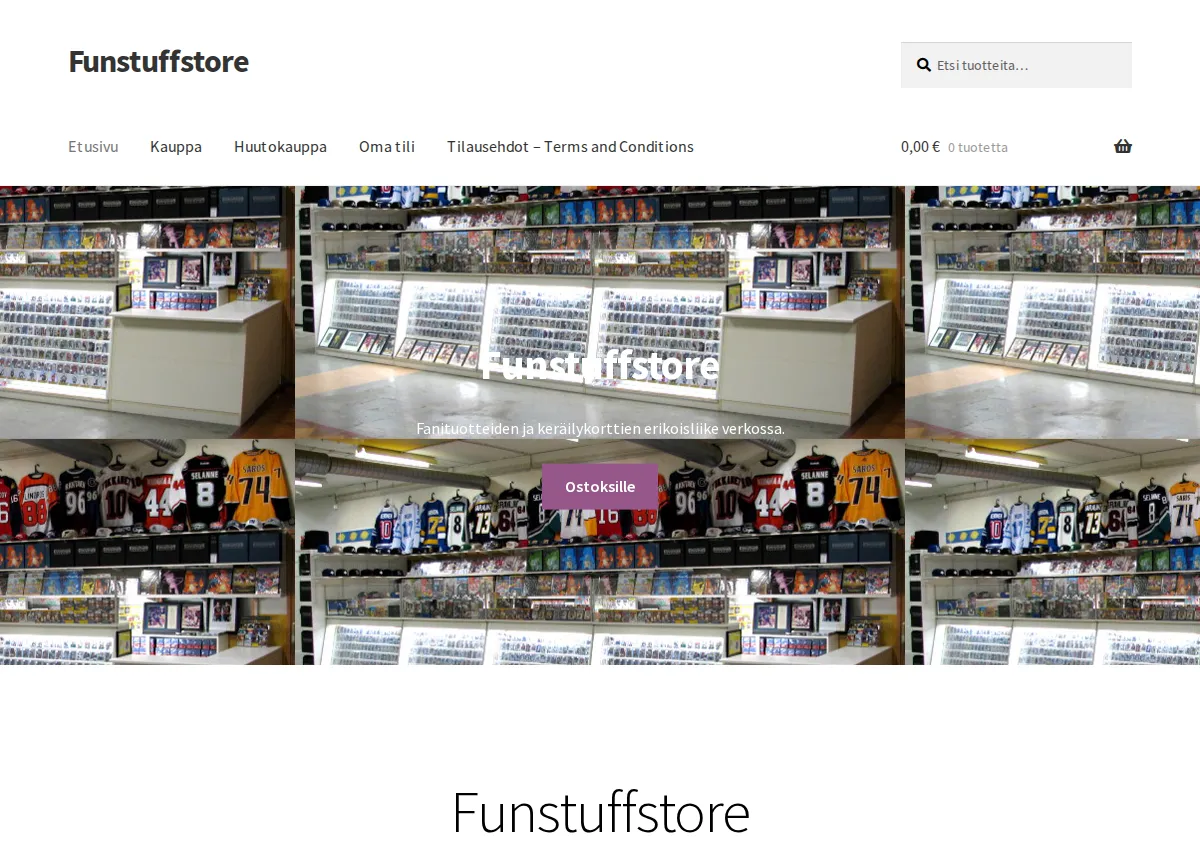Click the product search field
Viewport: 1200px width, 850px height.
(x=1016, y=65)
